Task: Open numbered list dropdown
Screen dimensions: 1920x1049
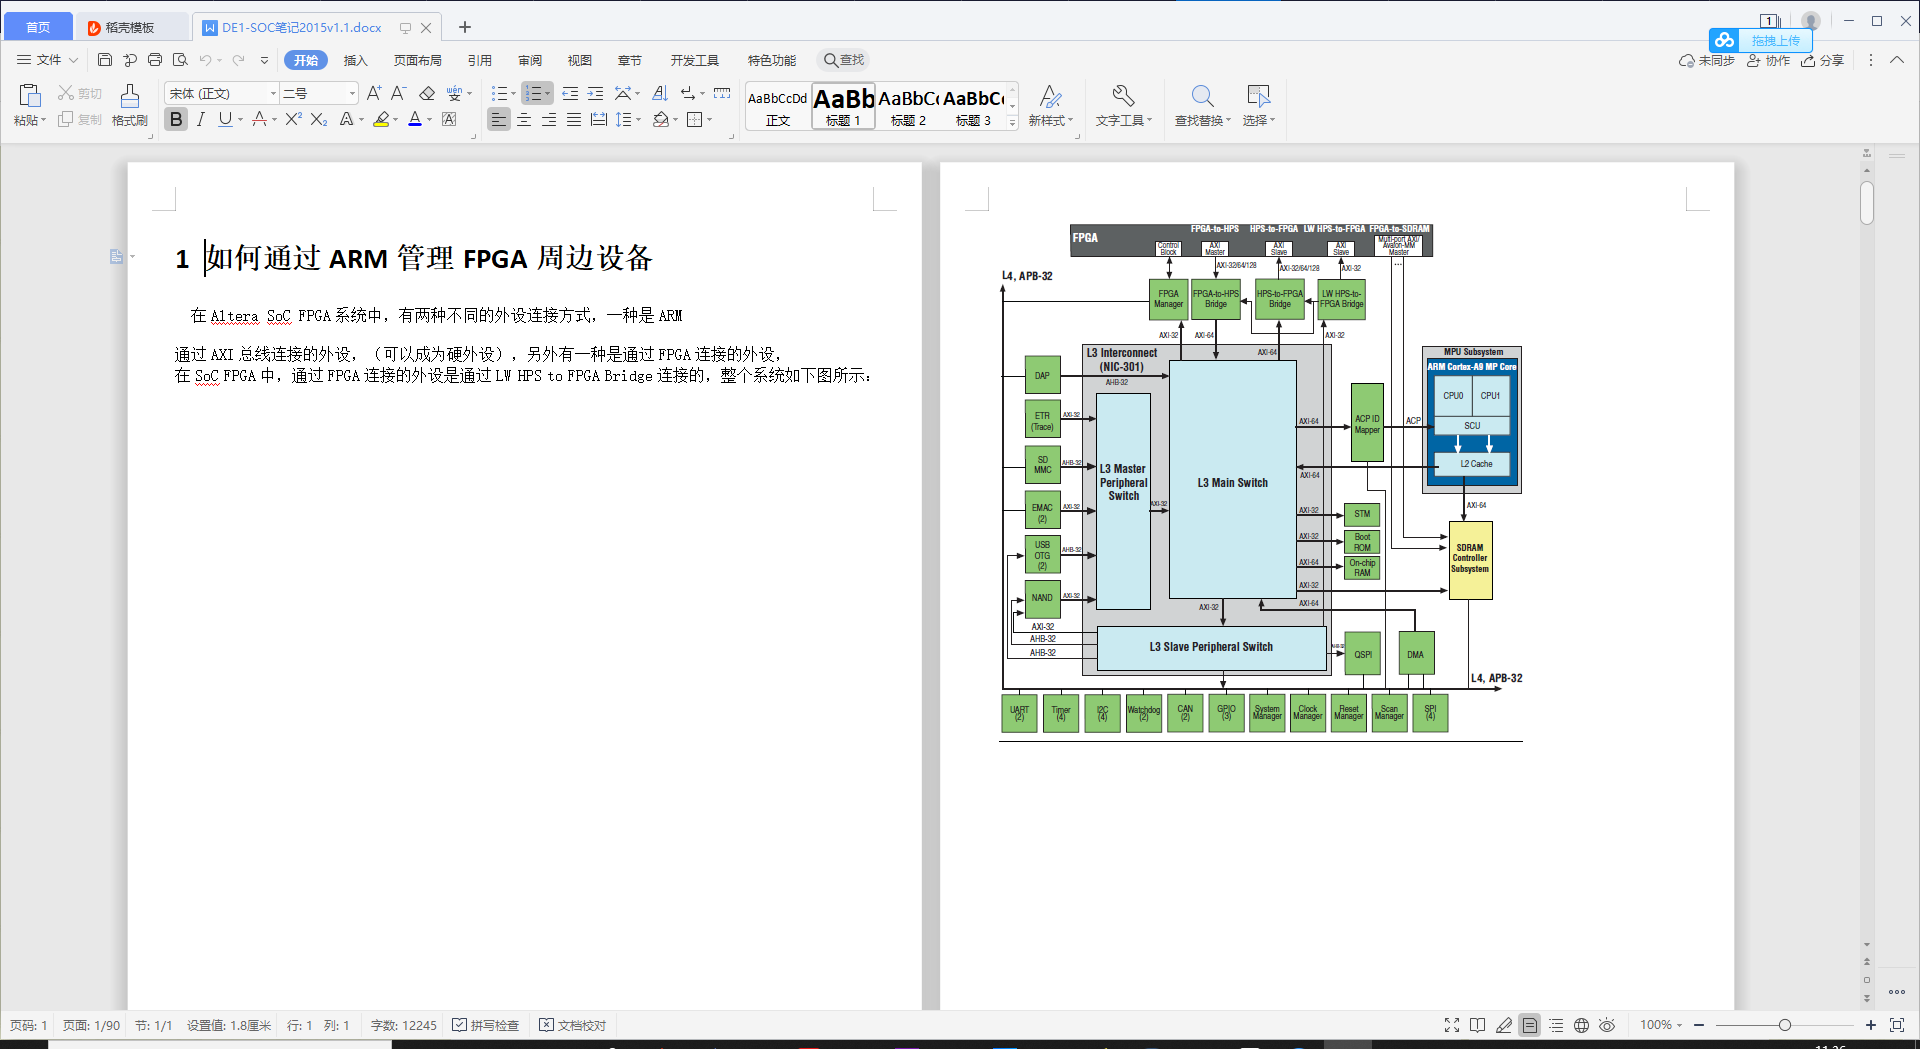Action: tap(547, 93)
